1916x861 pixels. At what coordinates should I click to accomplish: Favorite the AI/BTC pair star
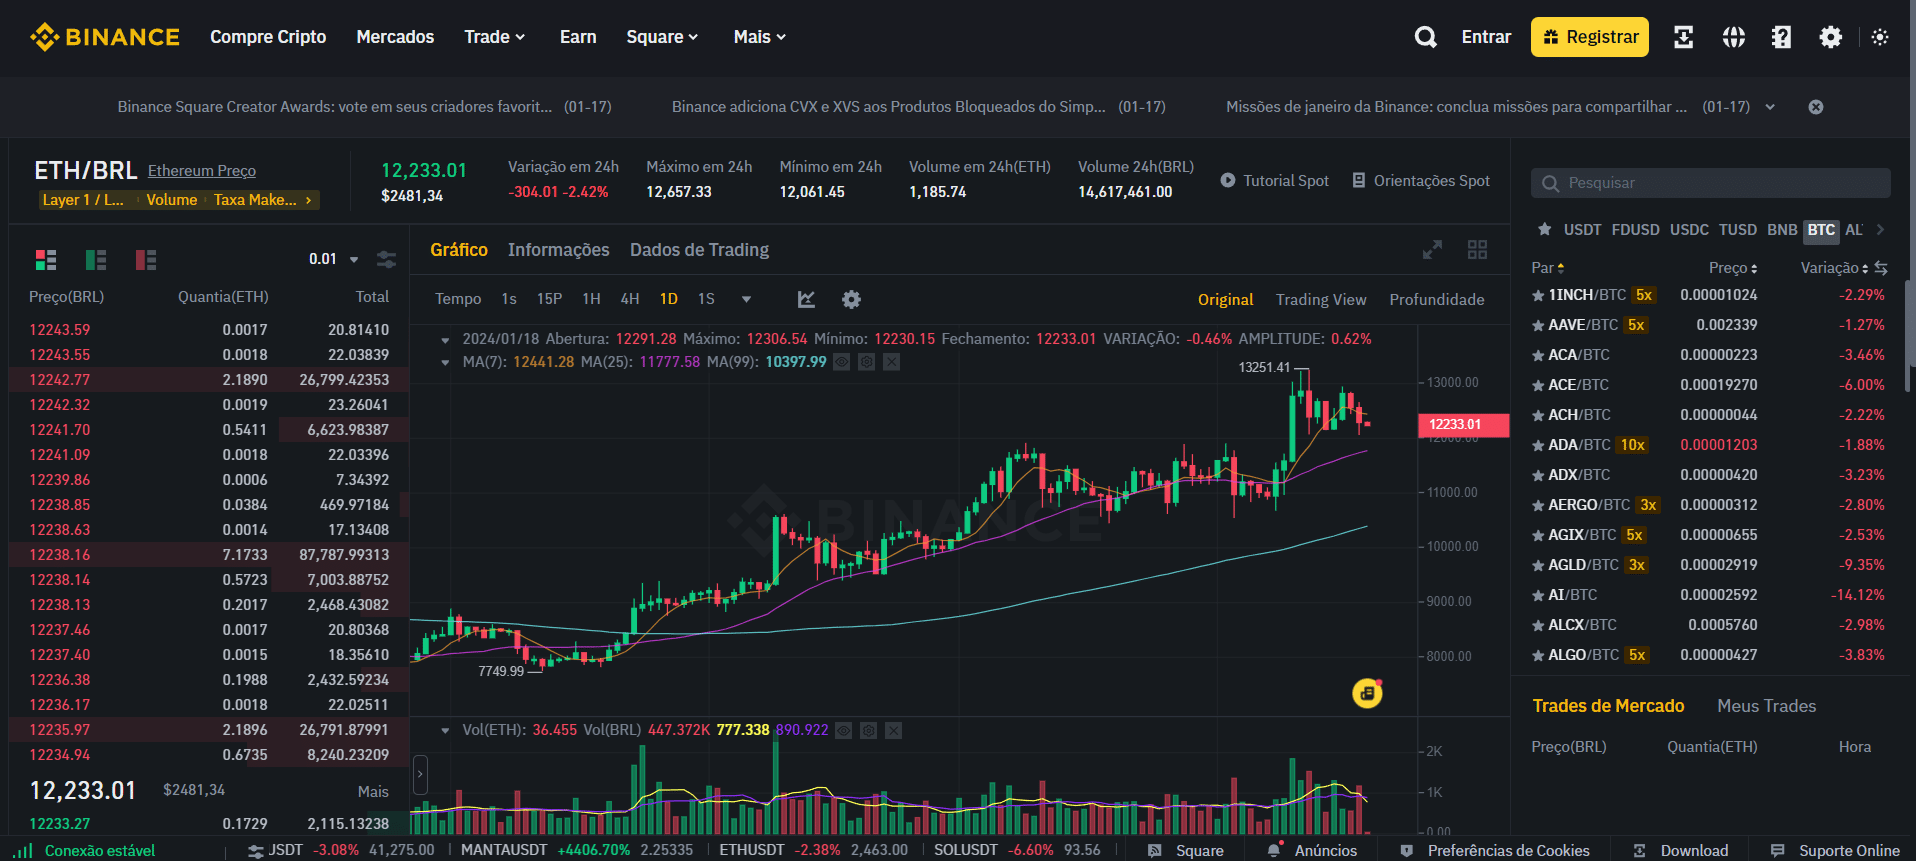click(1538, 595)
